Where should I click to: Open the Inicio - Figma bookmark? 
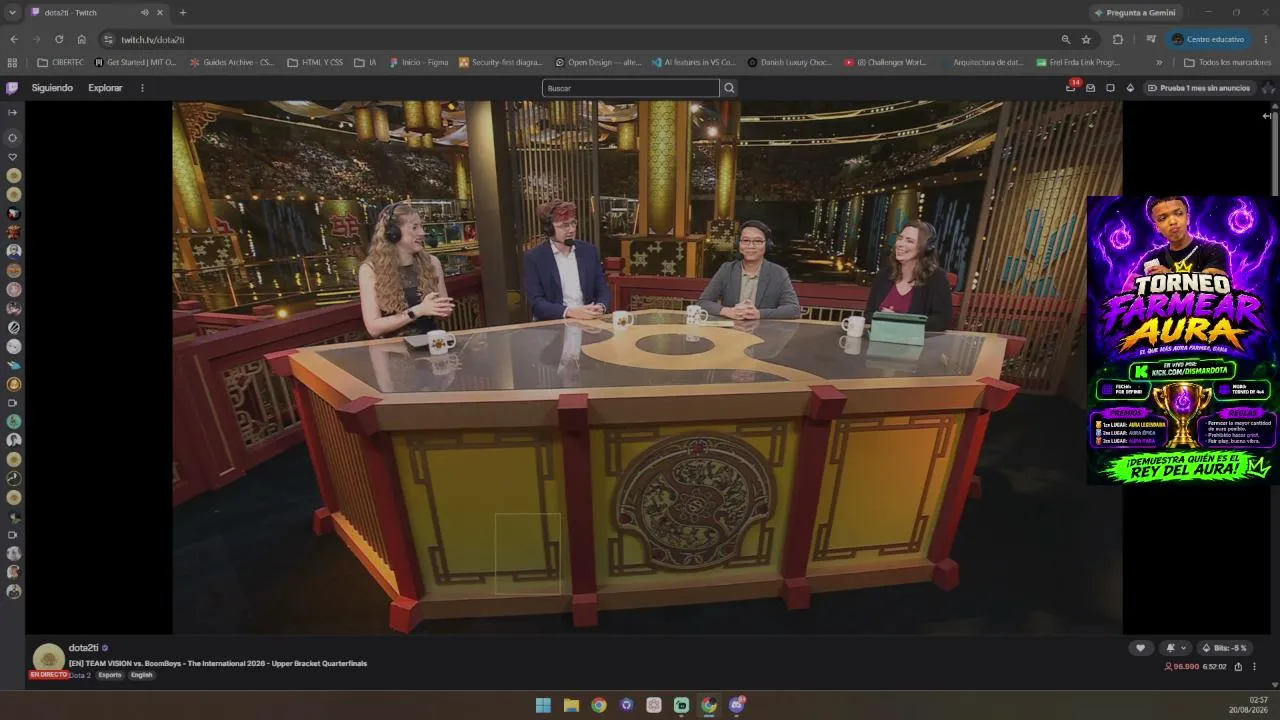coord(418,62)
